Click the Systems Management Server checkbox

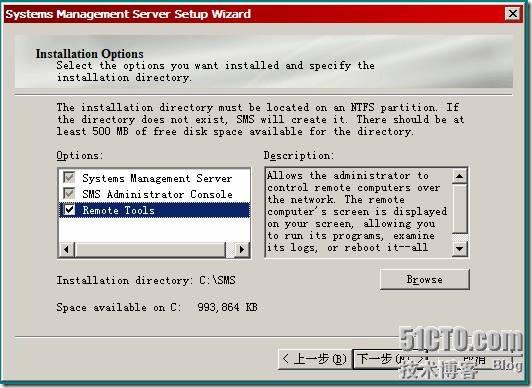click(x=69, y=177)
